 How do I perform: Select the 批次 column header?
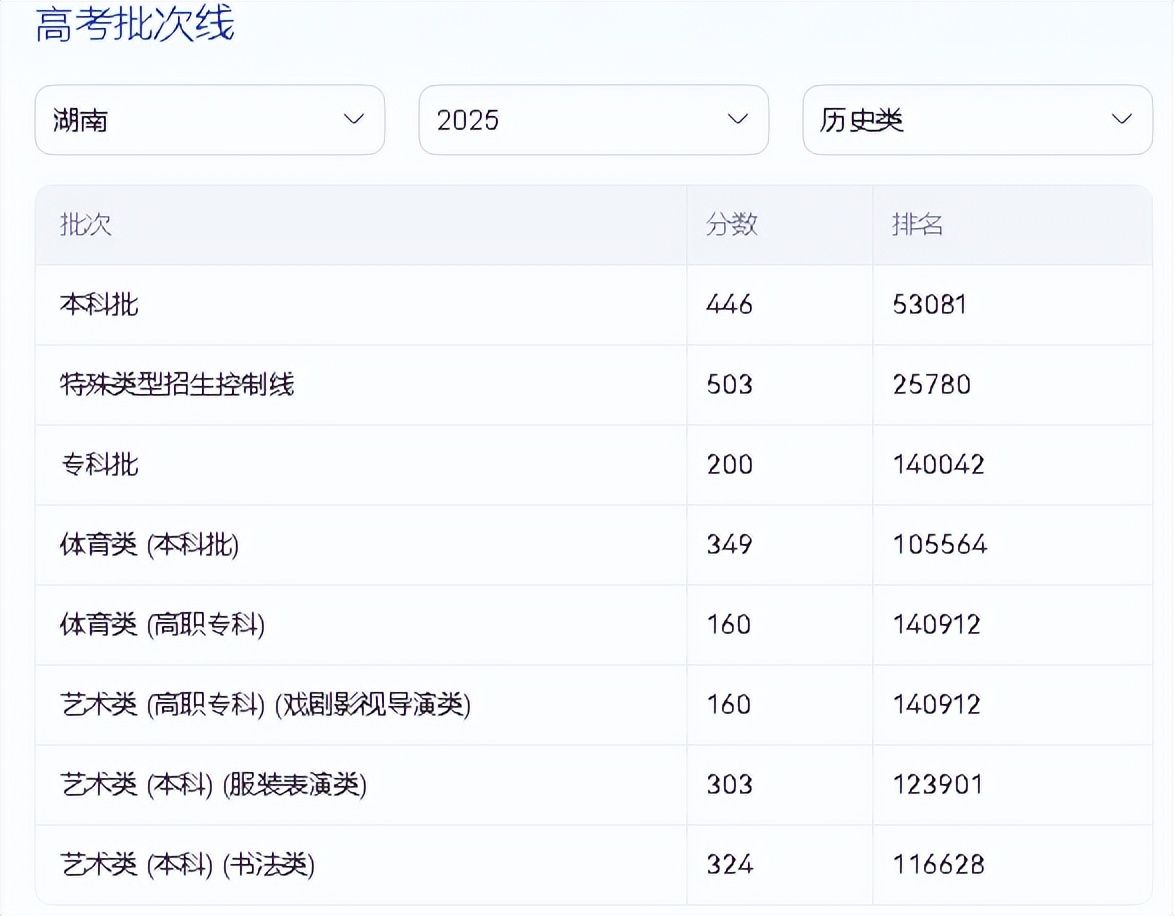[x=86, y=226]
